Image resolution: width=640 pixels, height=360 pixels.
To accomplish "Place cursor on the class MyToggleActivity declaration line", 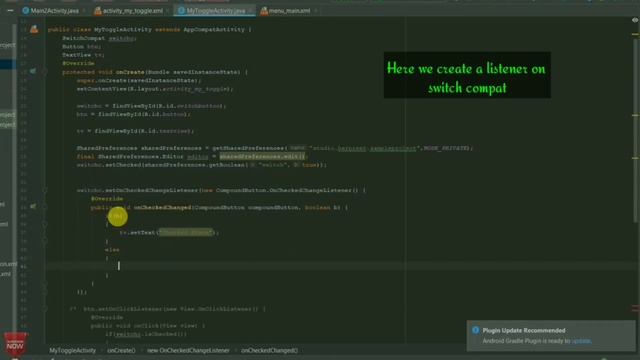I will (149, 30).
